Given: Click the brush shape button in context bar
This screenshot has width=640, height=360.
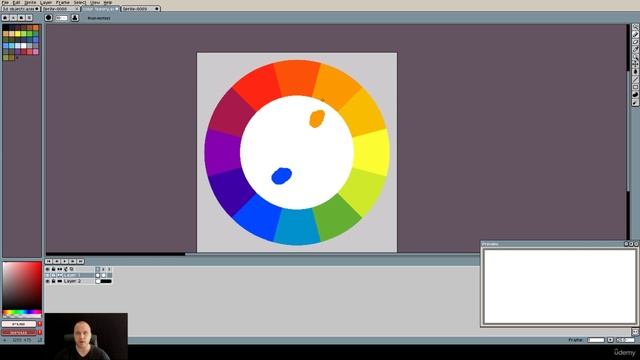Looking at the screenshot, I should tap(49, 18).
